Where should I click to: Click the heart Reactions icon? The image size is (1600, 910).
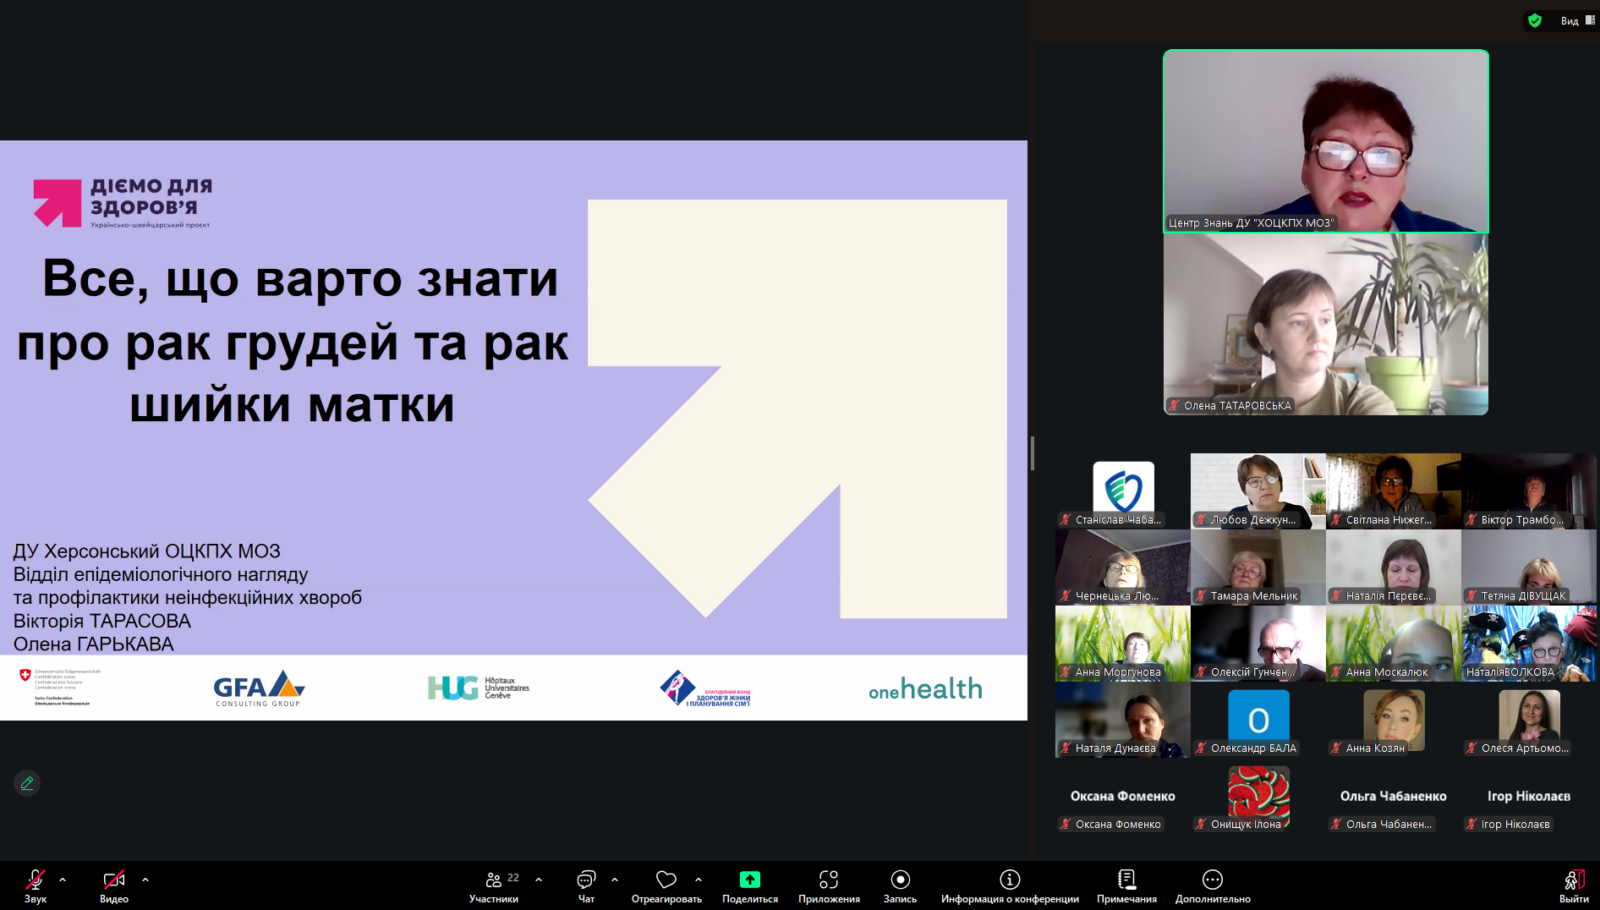666,880
